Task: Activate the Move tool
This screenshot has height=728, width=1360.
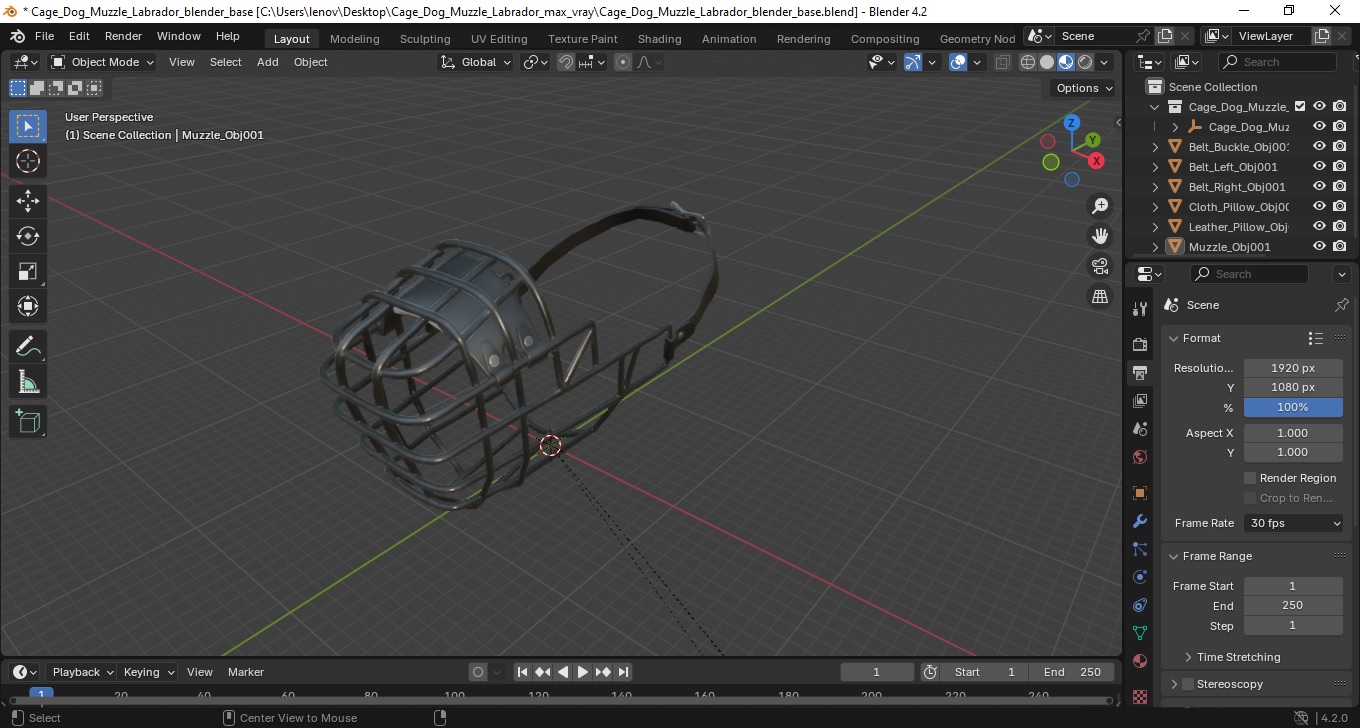Action: coord(28,201)
